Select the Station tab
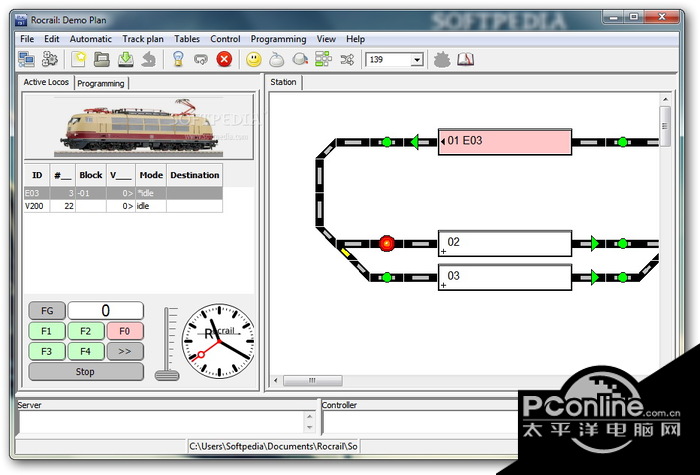This screenshot has height=475, width=700. pyautogui.click(x=283, y=82)
